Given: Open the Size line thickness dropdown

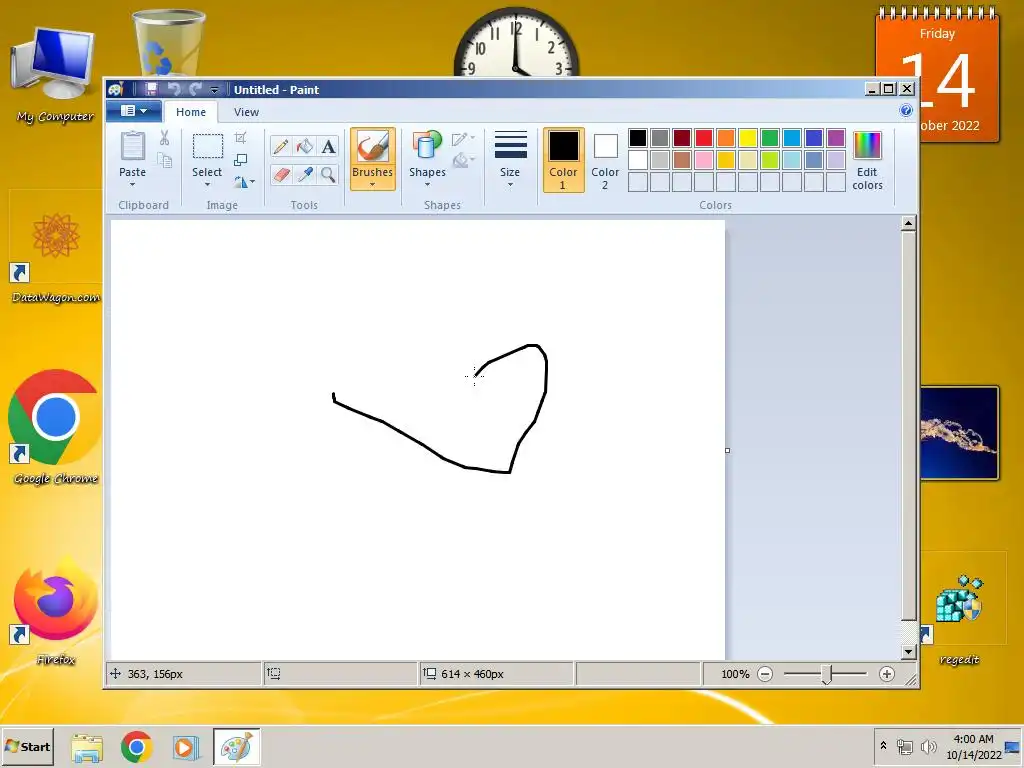Looking at the screenshot, I should pos(510,159).
